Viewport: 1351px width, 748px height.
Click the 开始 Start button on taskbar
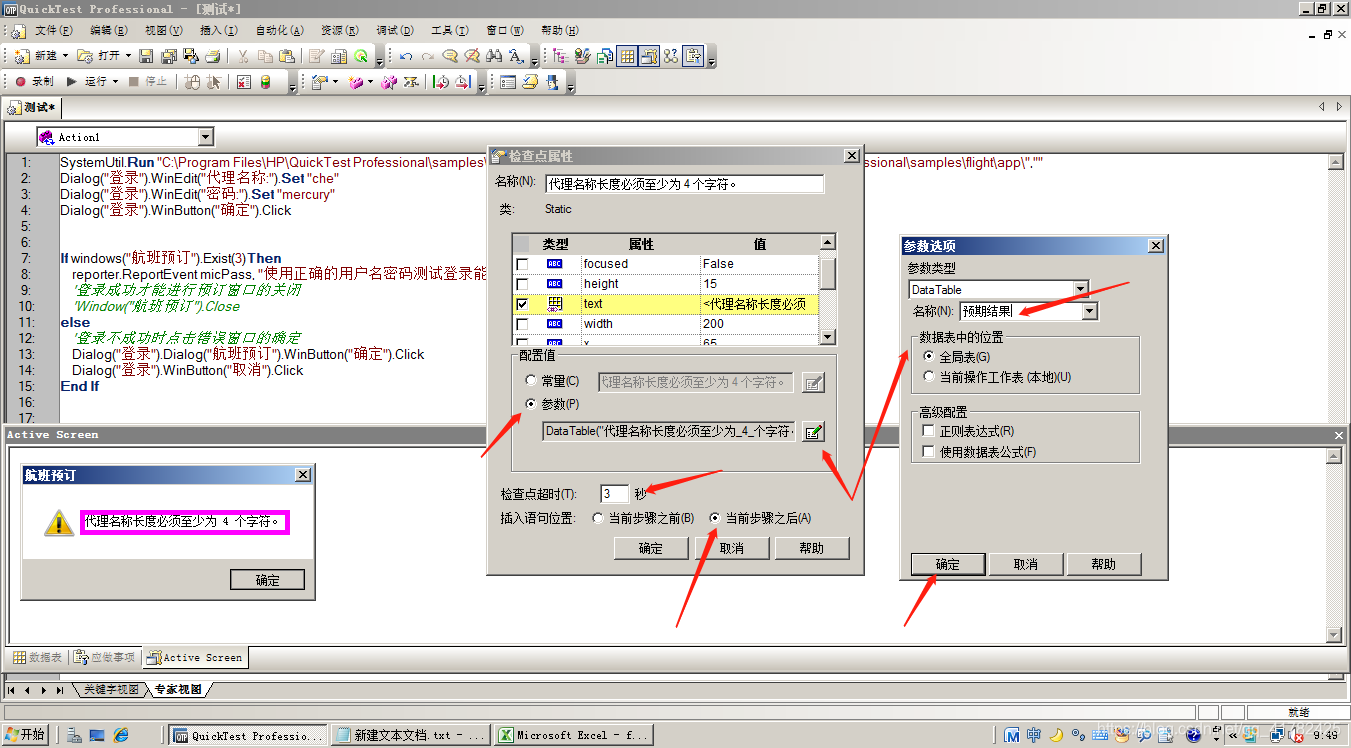pyautogui.click(x=26, y=735)
